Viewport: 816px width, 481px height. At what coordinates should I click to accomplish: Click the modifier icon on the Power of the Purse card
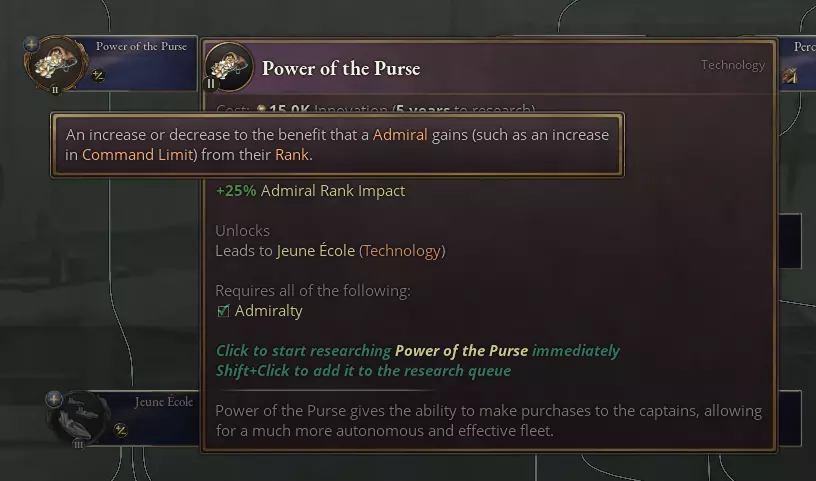[98, 74]
